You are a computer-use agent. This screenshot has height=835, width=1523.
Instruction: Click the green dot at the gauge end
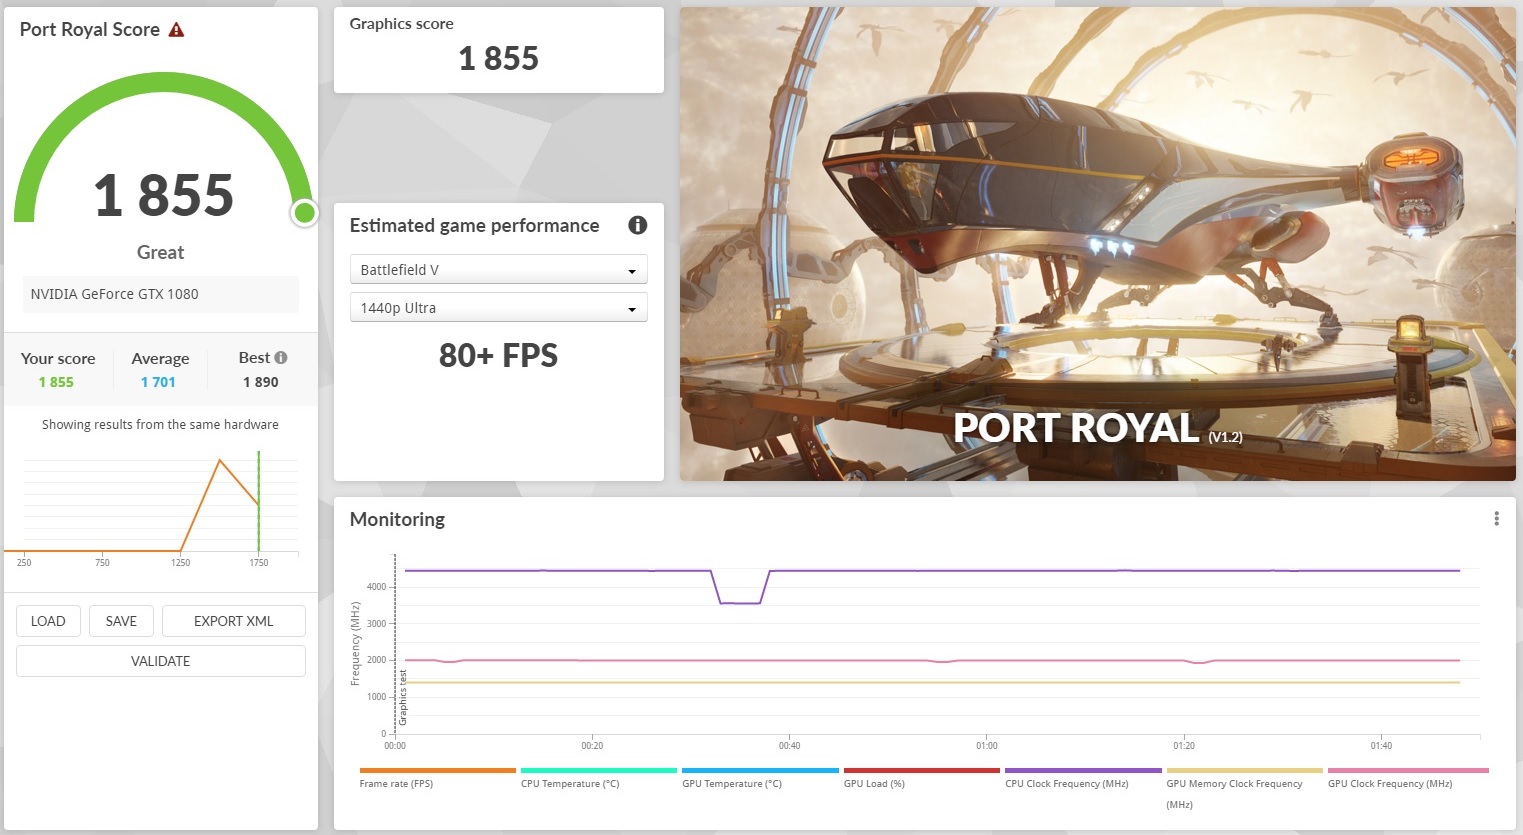[x=304, y=212]
